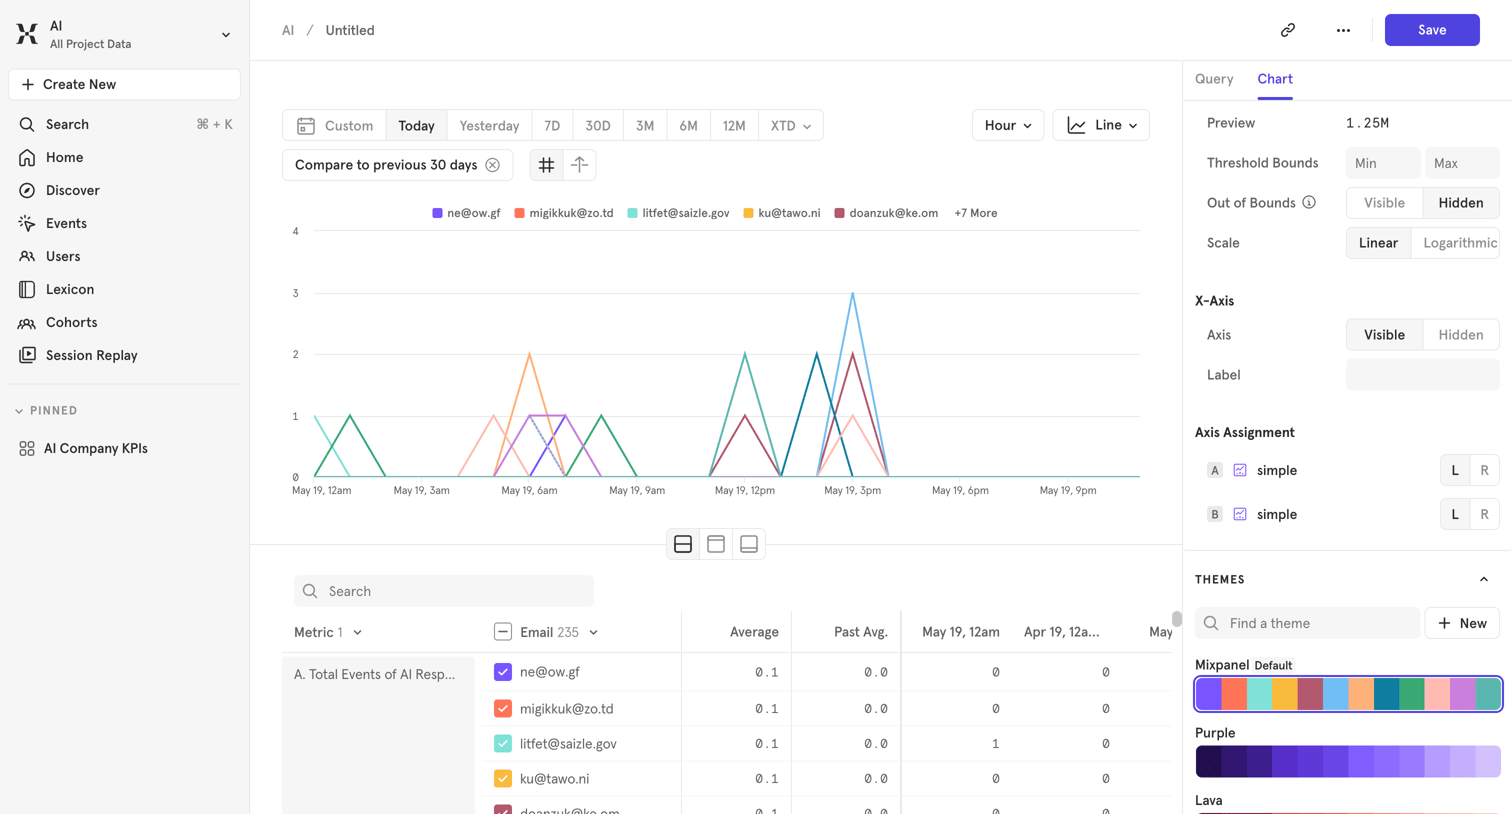Image resolution: width=1512 pixels, height=814 pixels.
Task: Click the Mixpanel logo icon
Action: (x=27, y=34)
